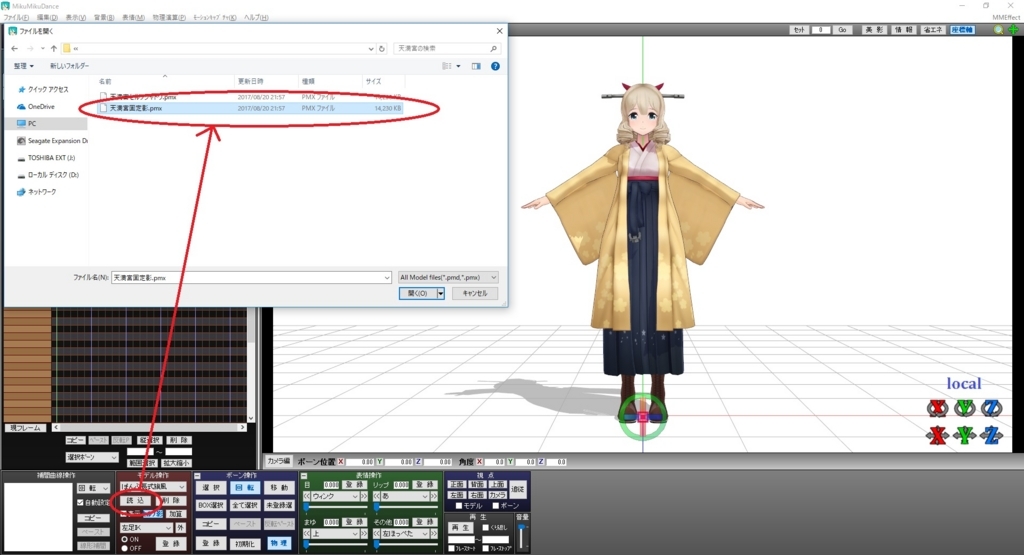Refresh the file dialog folder view
This screenshot has height=555, width=1024.
(382, 48)
